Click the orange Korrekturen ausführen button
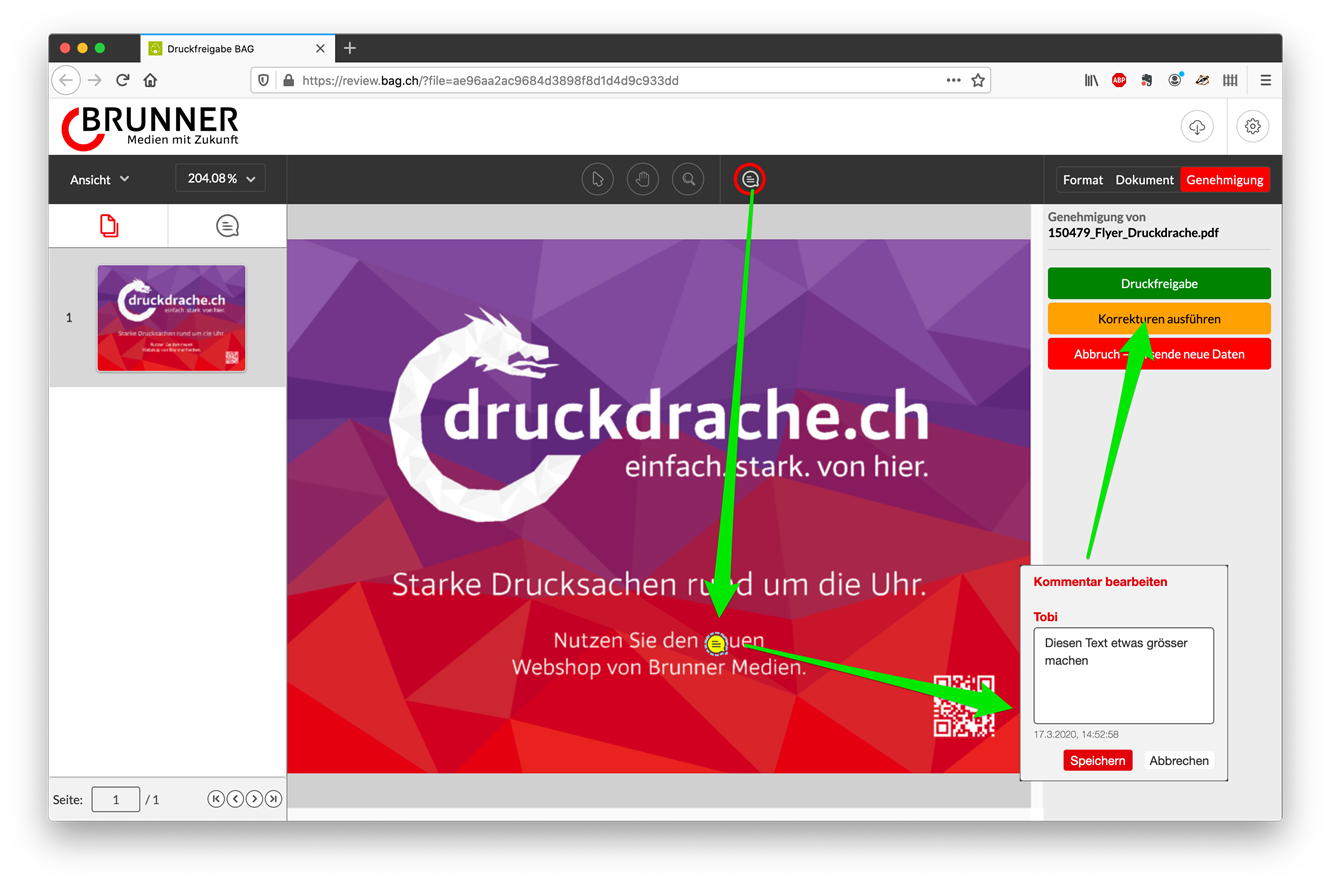Screen dimensions: 1331x886 click(x=1159, y=319)
